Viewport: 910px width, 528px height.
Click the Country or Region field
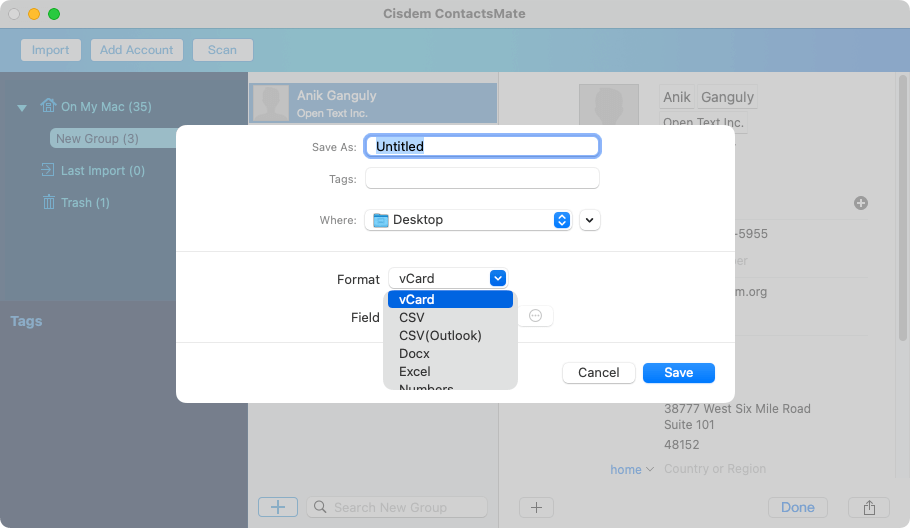[715, 469]
